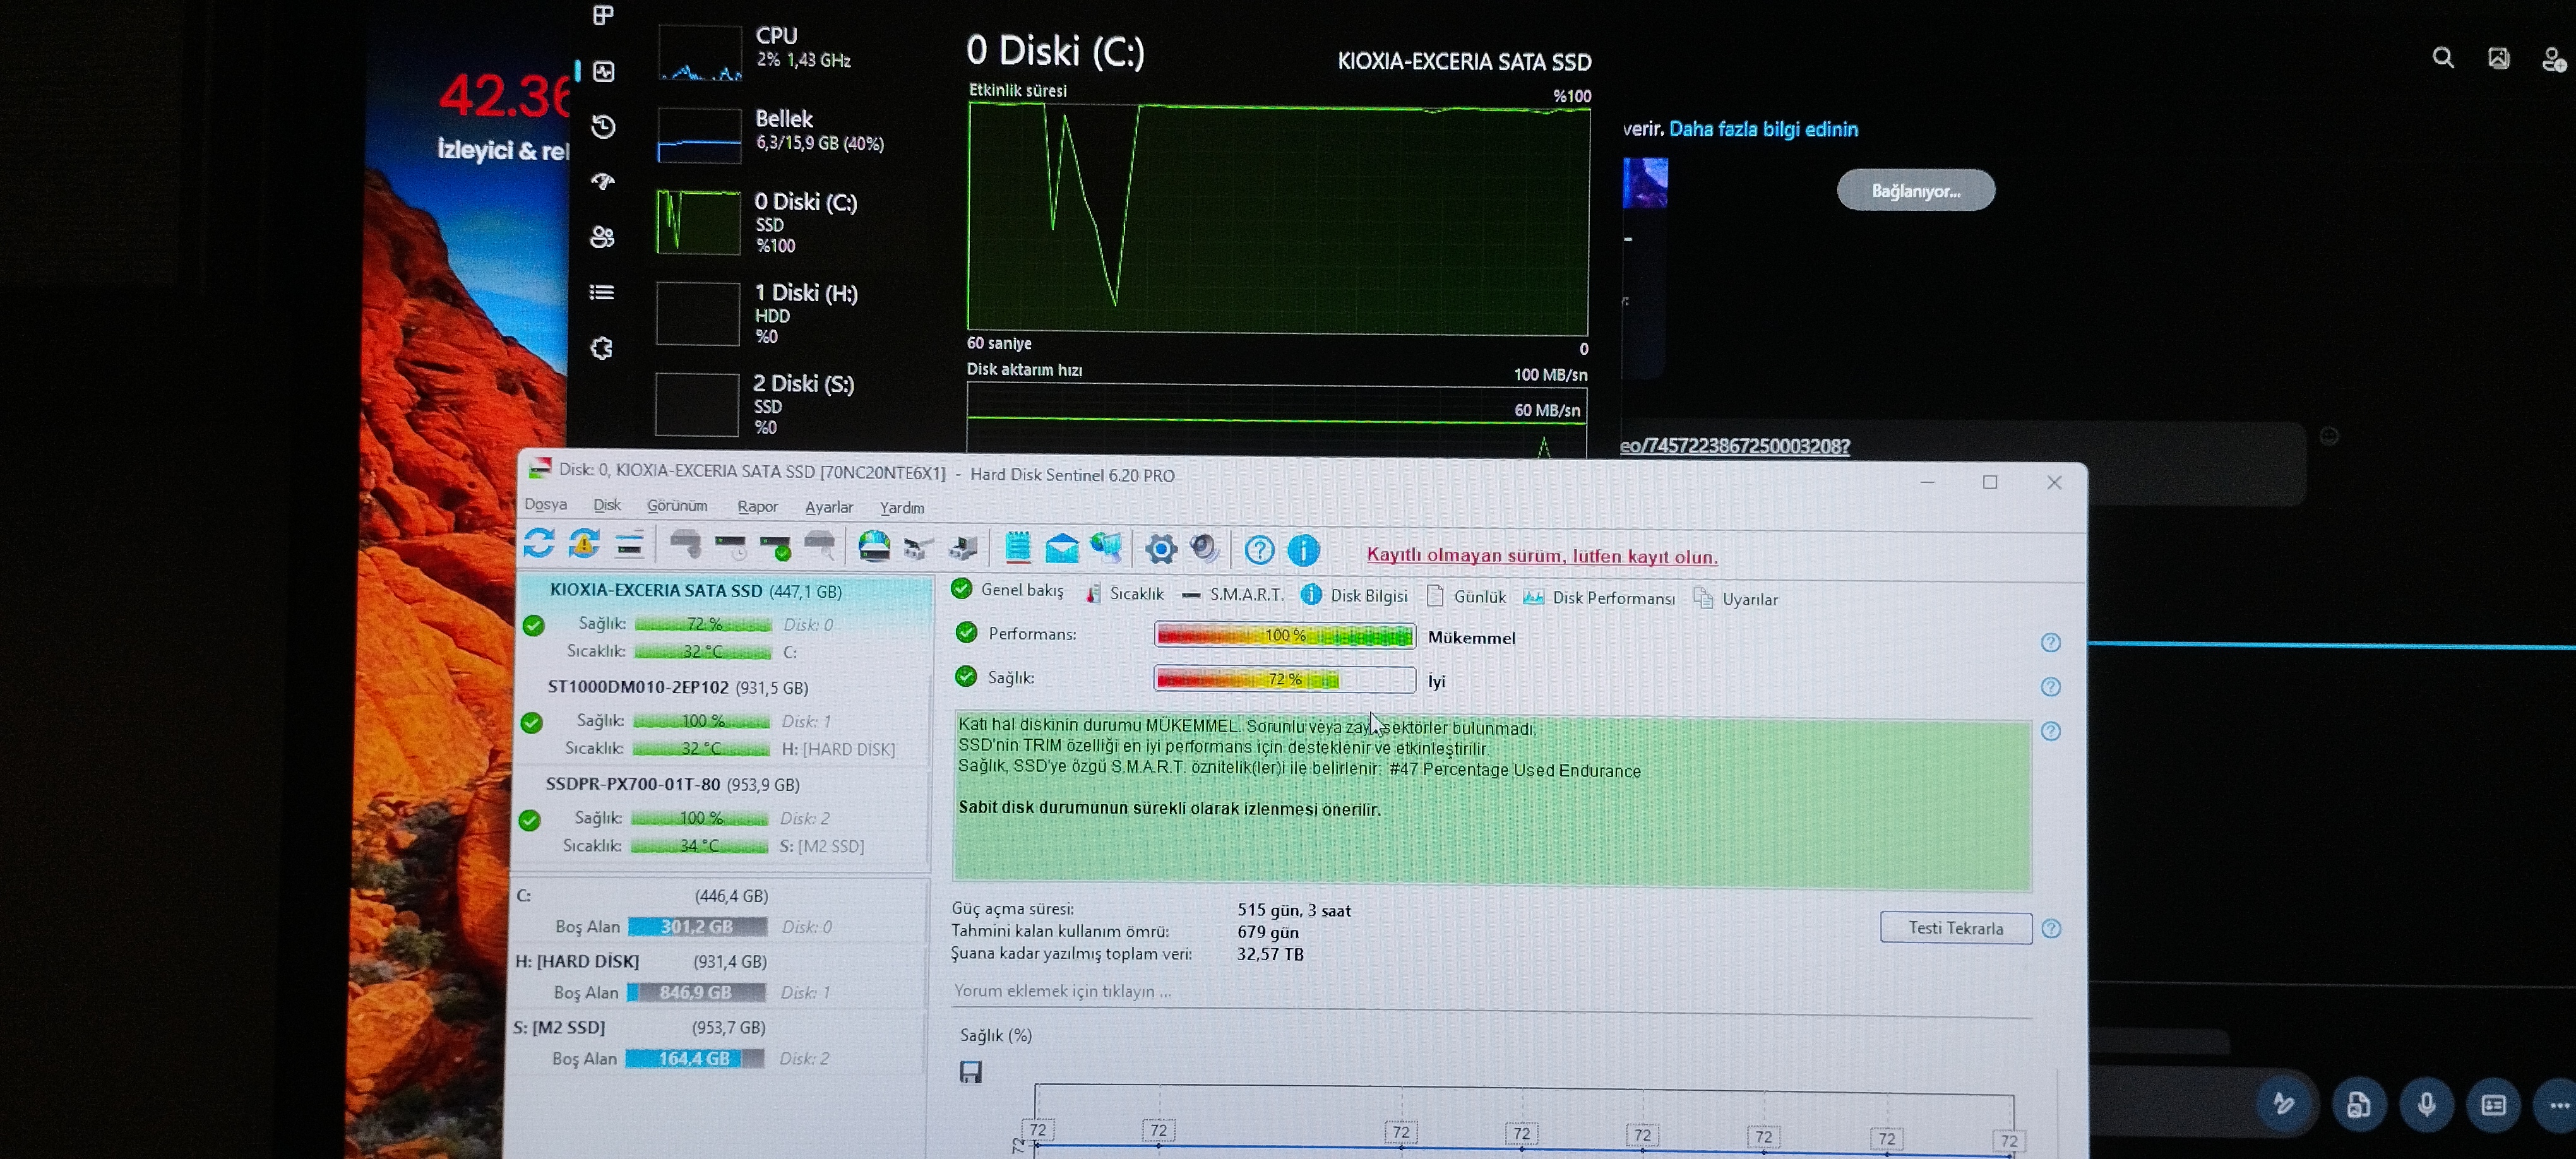Open Task Manager Startup apps sidebar icon
This screenshot has height=1159, width=2576.
[602, 181]
